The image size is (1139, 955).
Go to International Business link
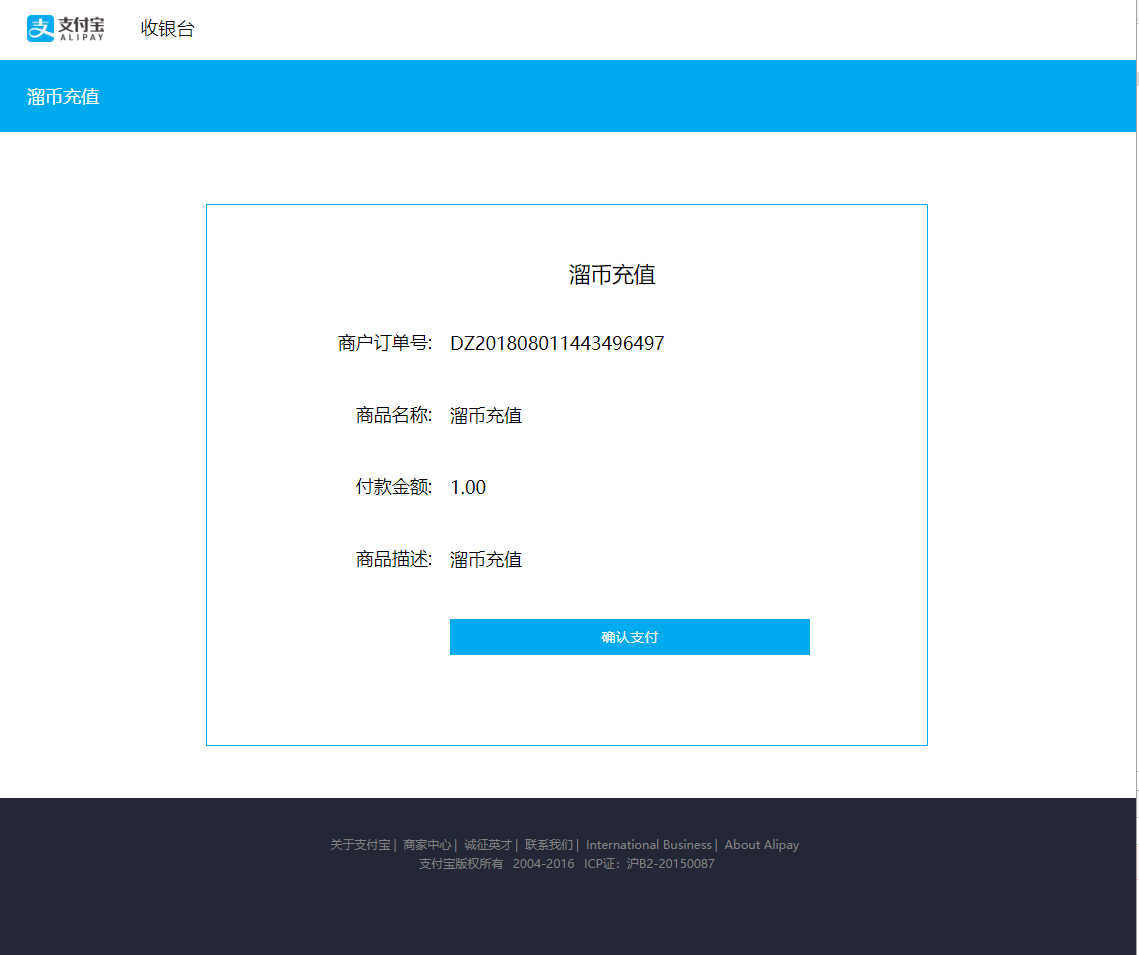(x=648, y=845)
